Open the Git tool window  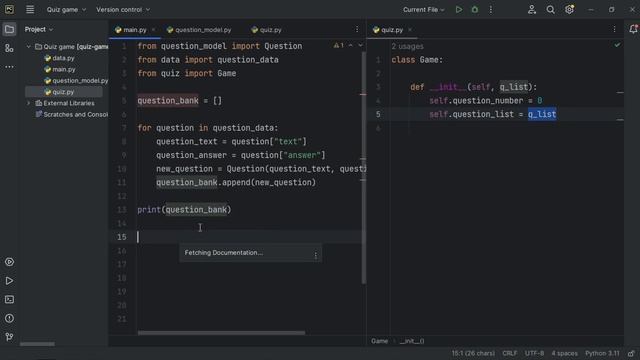point(9,337)
